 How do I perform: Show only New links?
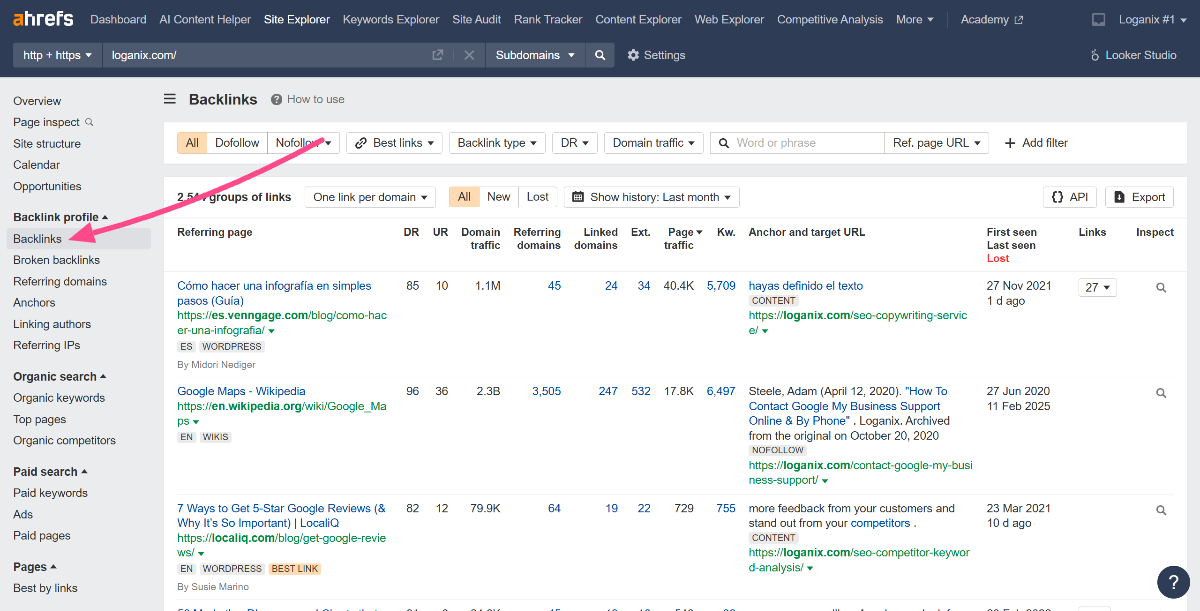pos(498,197)
